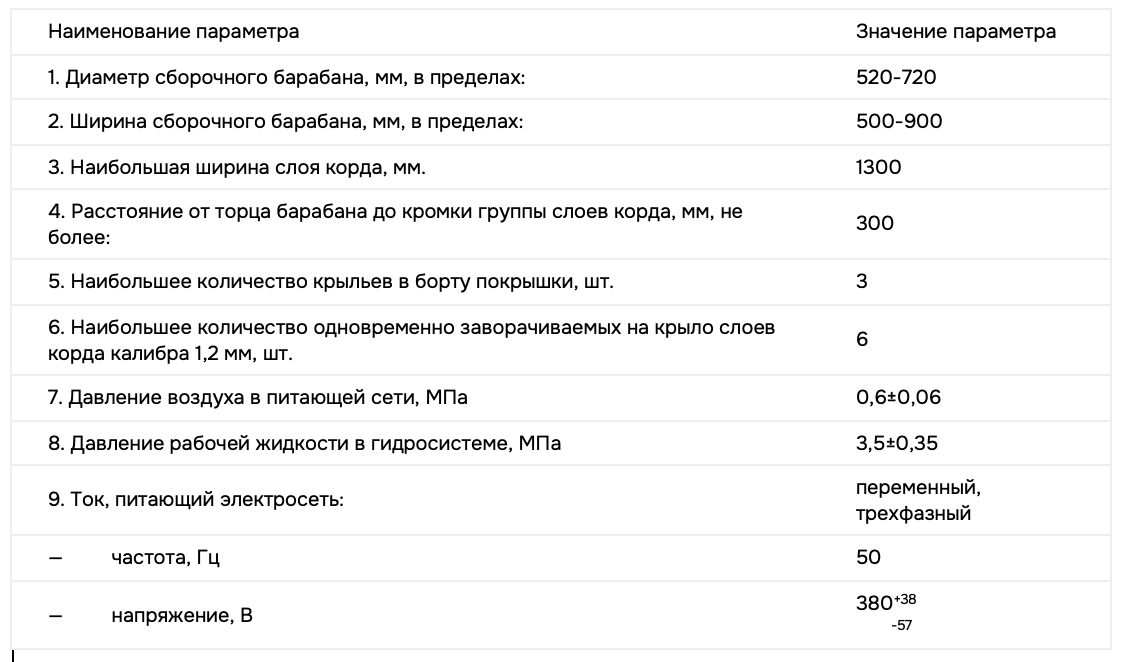Viewport: 1128px width, 662px height.
Task: Select the 'Давление рабочей жидкости' row label
Action: 304,443
